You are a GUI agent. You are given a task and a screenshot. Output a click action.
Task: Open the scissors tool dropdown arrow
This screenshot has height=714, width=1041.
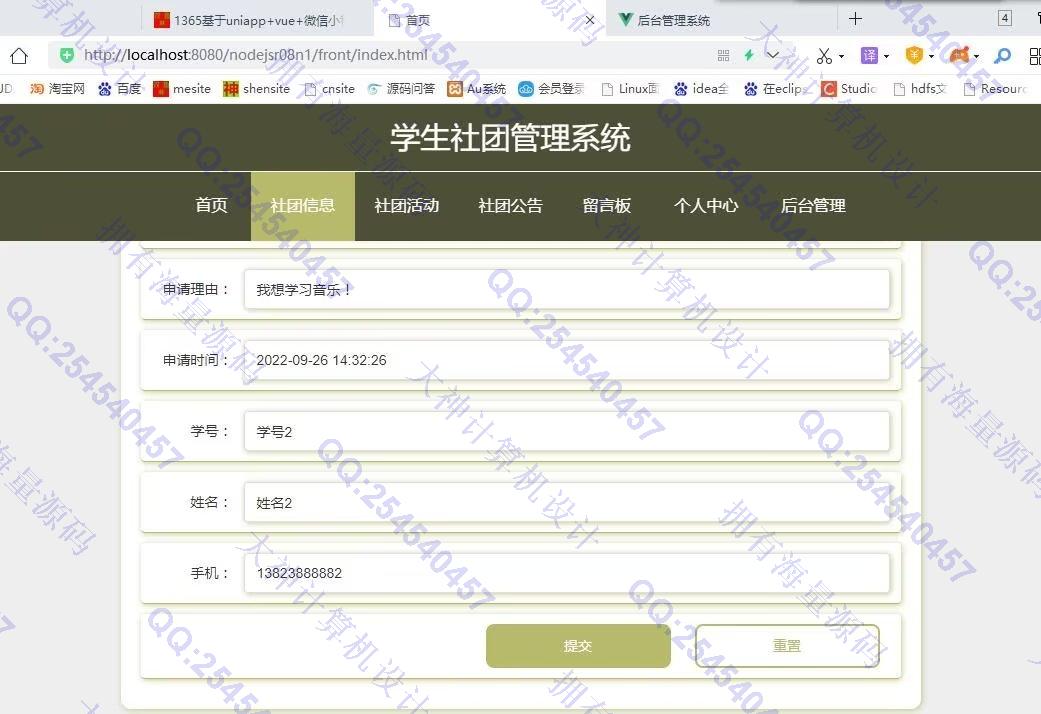coord(842,56)
